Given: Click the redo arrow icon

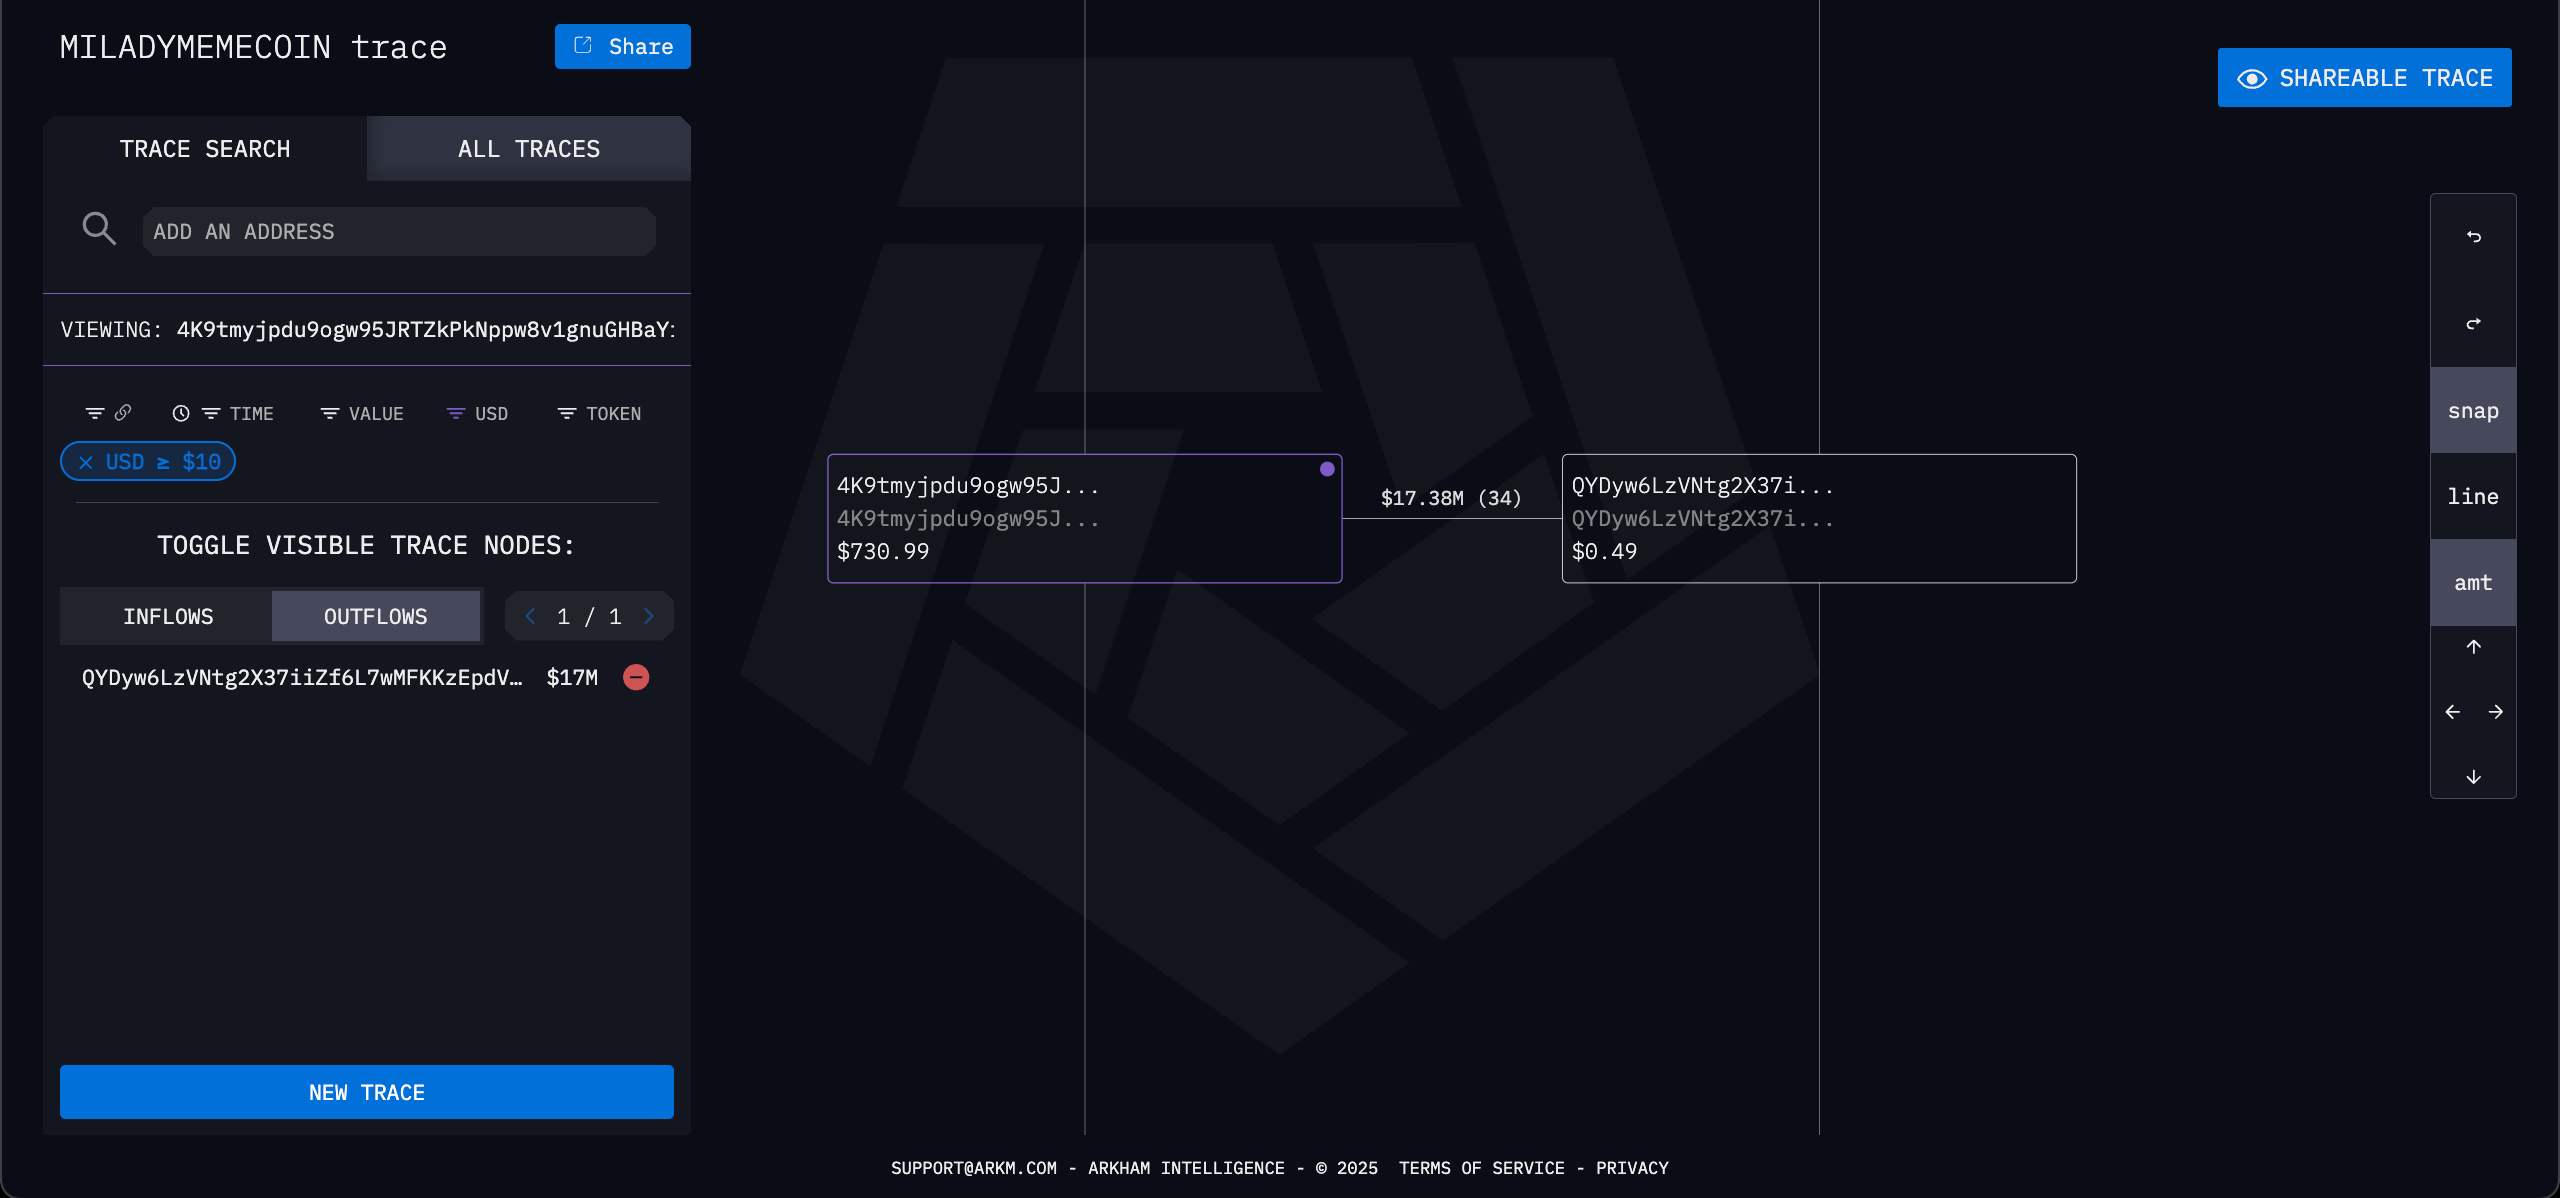Looking at the screenshot, I should (x=2473, y=323).
